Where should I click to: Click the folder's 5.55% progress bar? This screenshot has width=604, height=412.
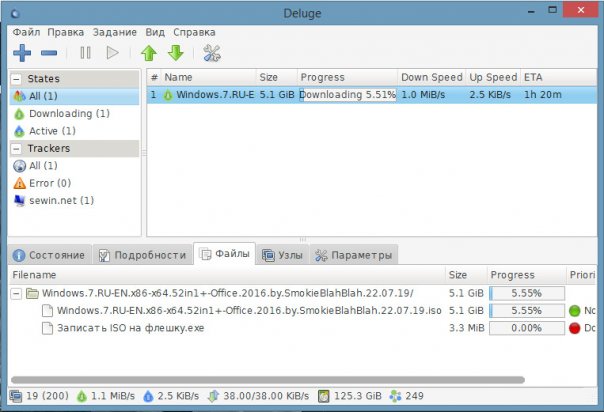point(527,293)
